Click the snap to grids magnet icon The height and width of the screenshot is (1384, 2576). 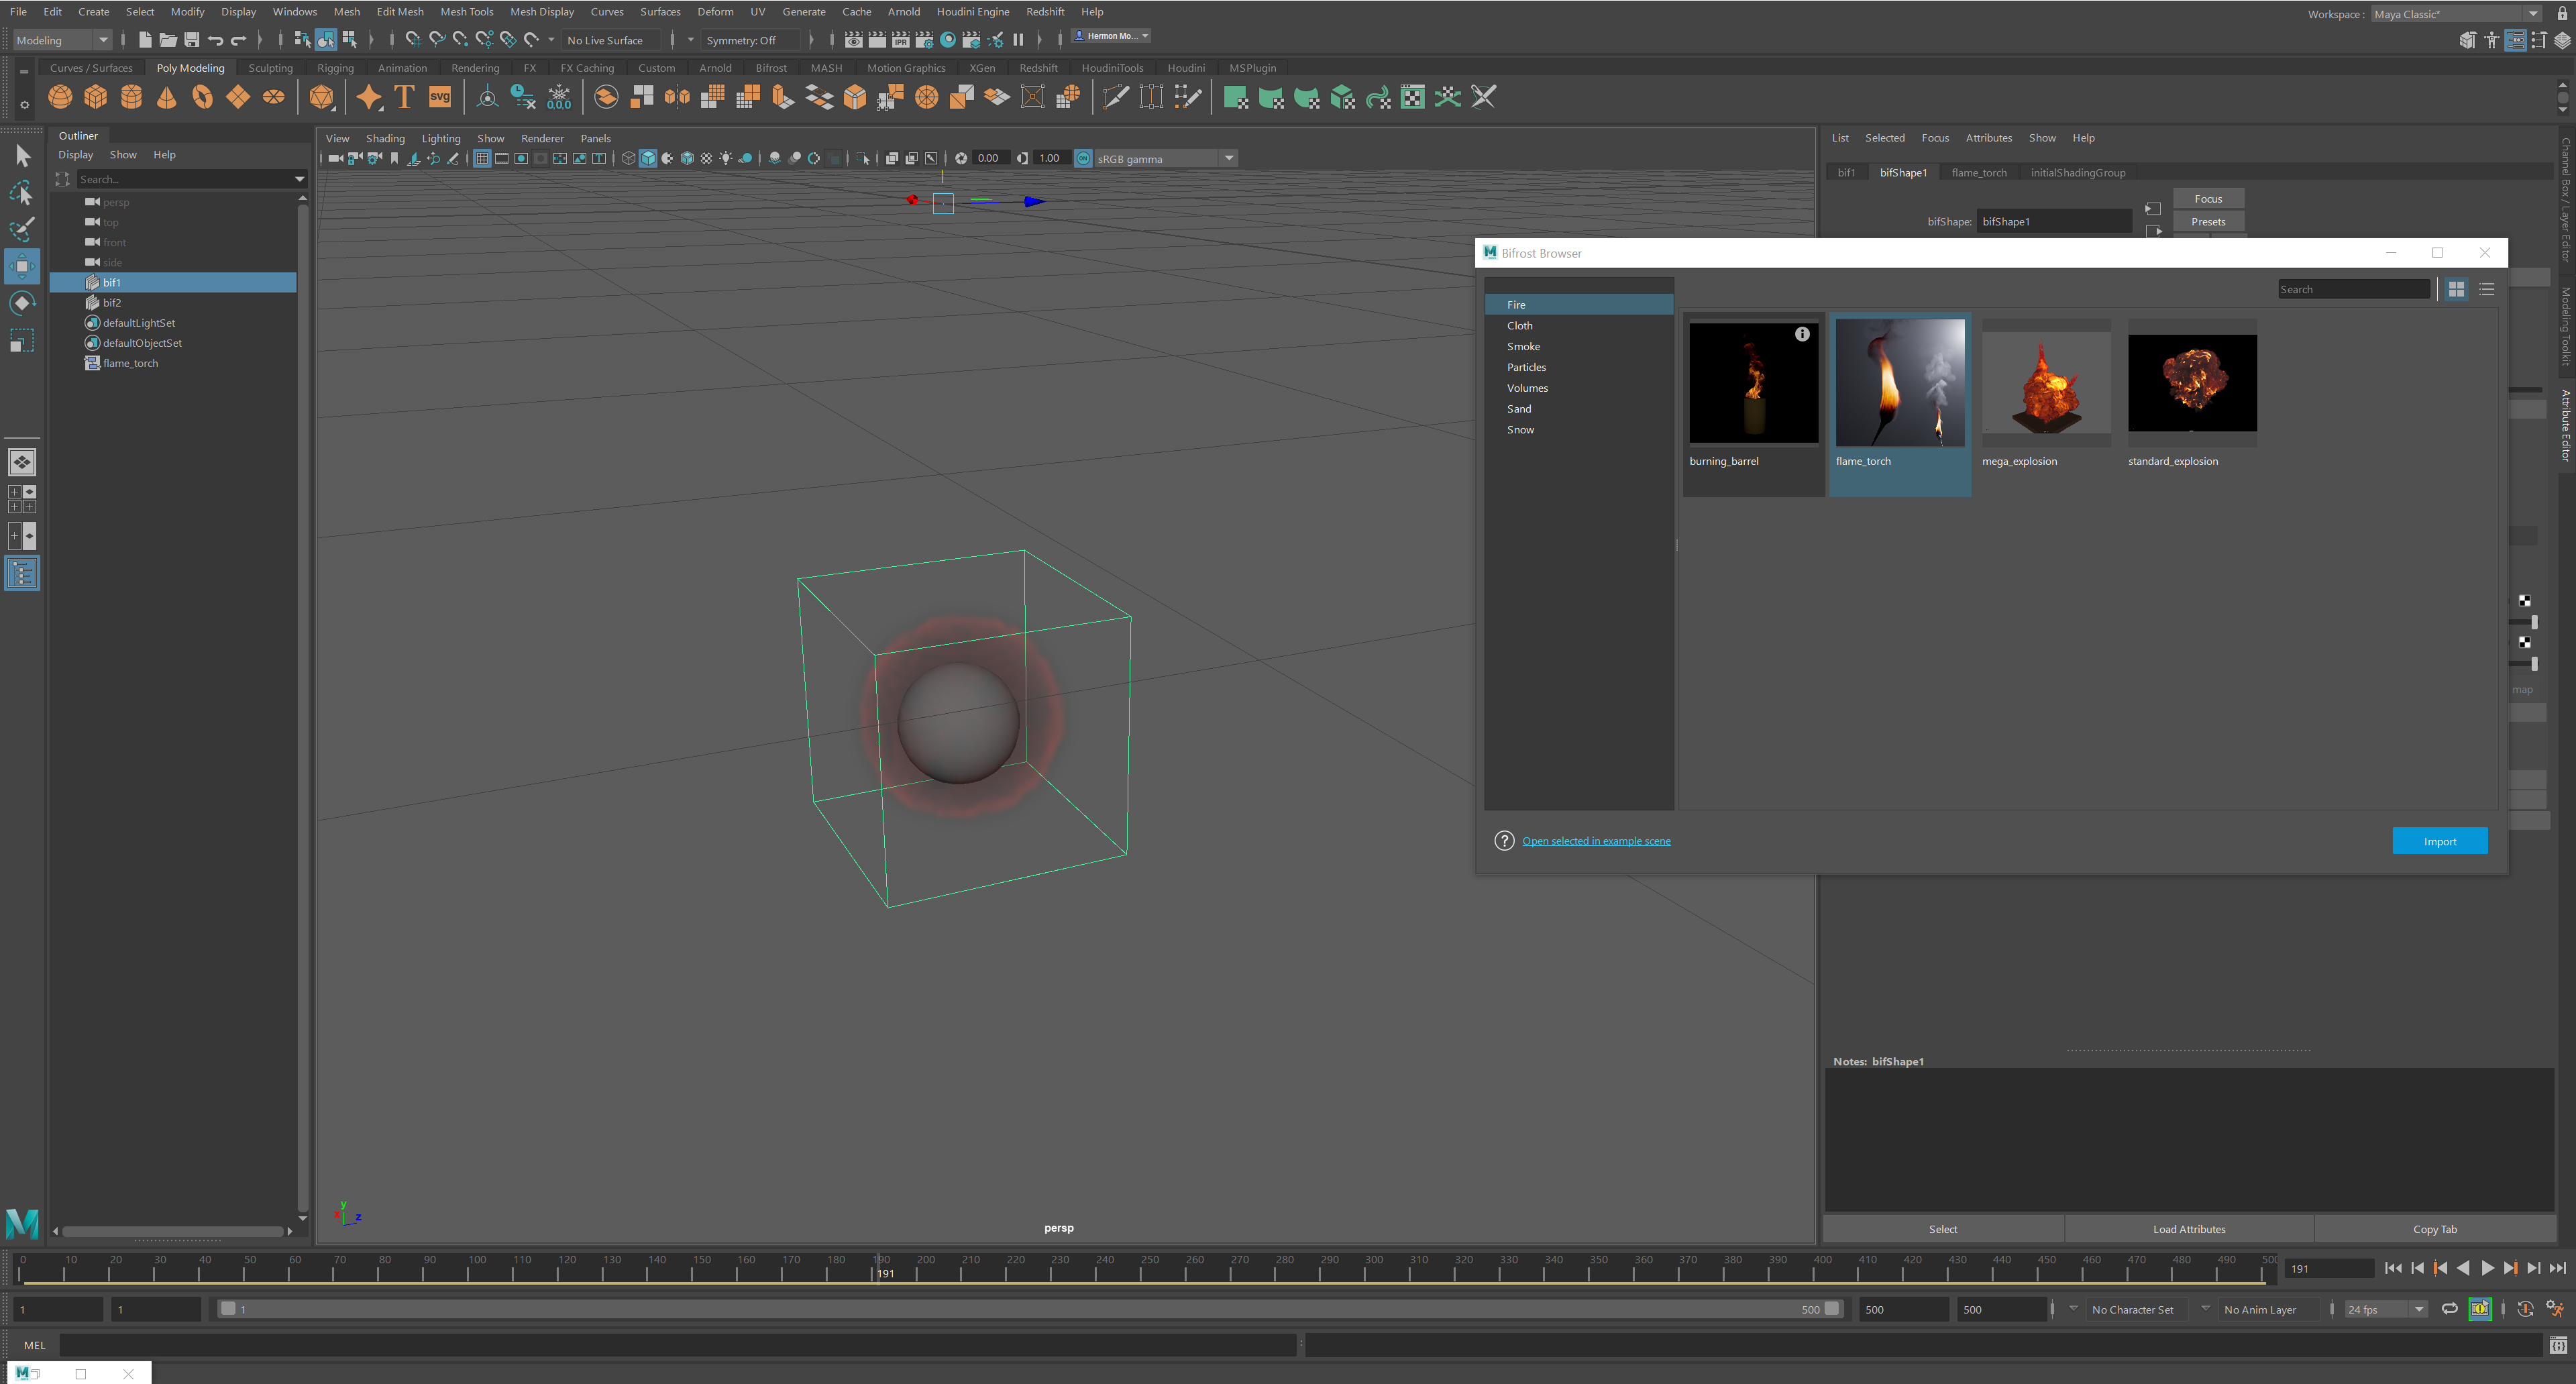coord(413,40)
